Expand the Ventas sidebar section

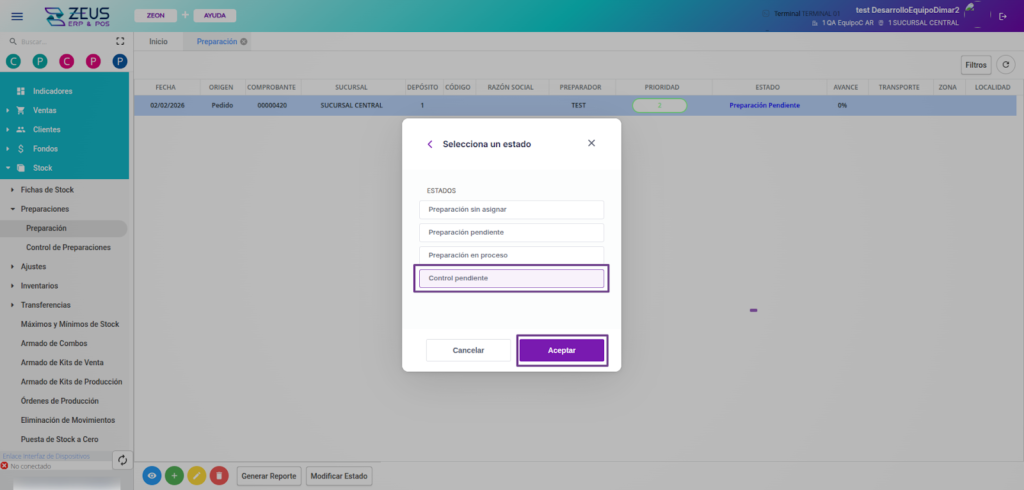click(x=44, y=110)
